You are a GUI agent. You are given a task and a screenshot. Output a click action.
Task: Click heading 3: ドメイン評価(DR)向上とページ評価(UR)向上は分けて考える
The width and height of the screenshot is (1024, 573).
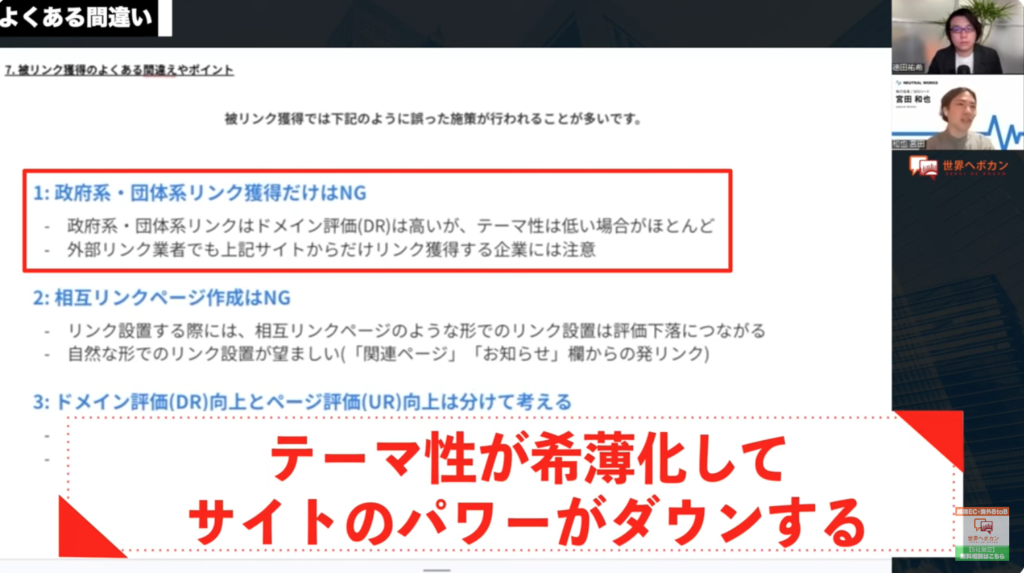pos(302,401)
